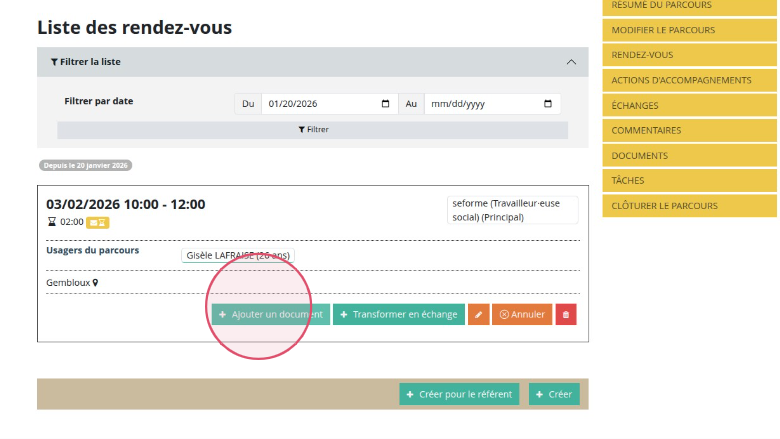
Task: Click the hourglass duration icon
Action: click(52, 222)
